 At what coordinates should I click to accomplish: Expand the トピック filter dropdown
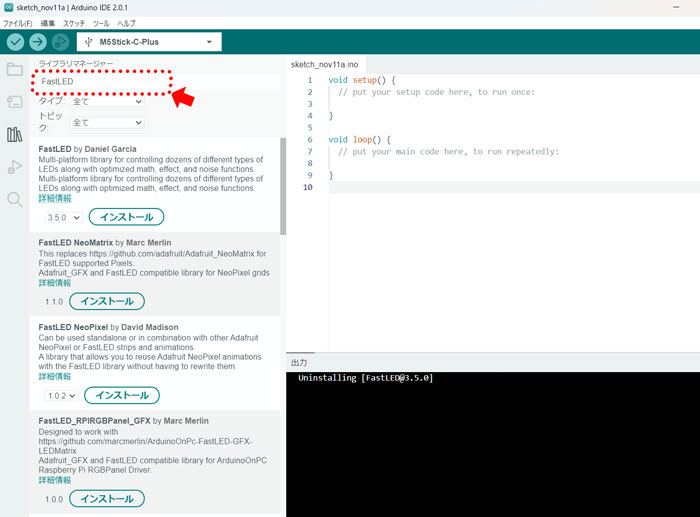tap(107, 122)
